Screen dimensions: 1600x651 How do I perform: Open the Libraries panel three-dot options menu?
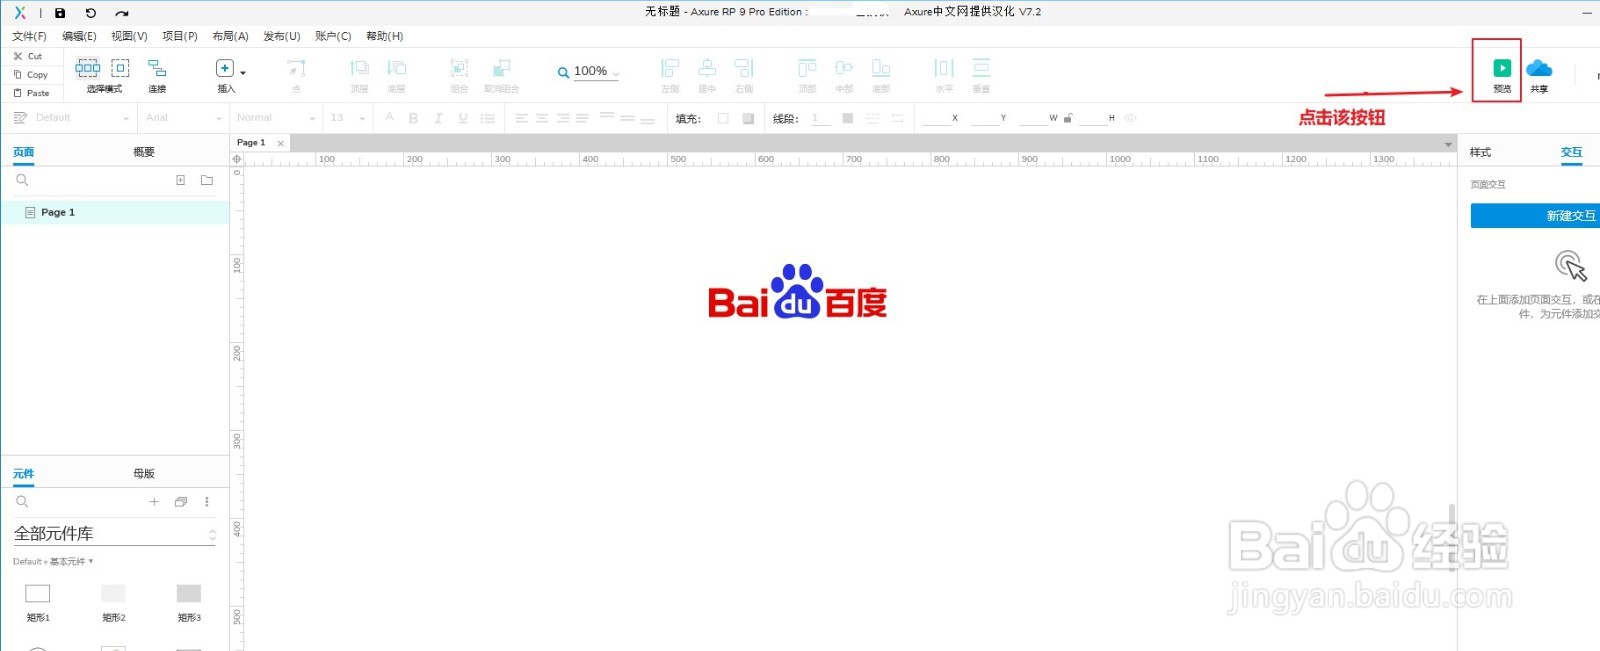point(207,502)
